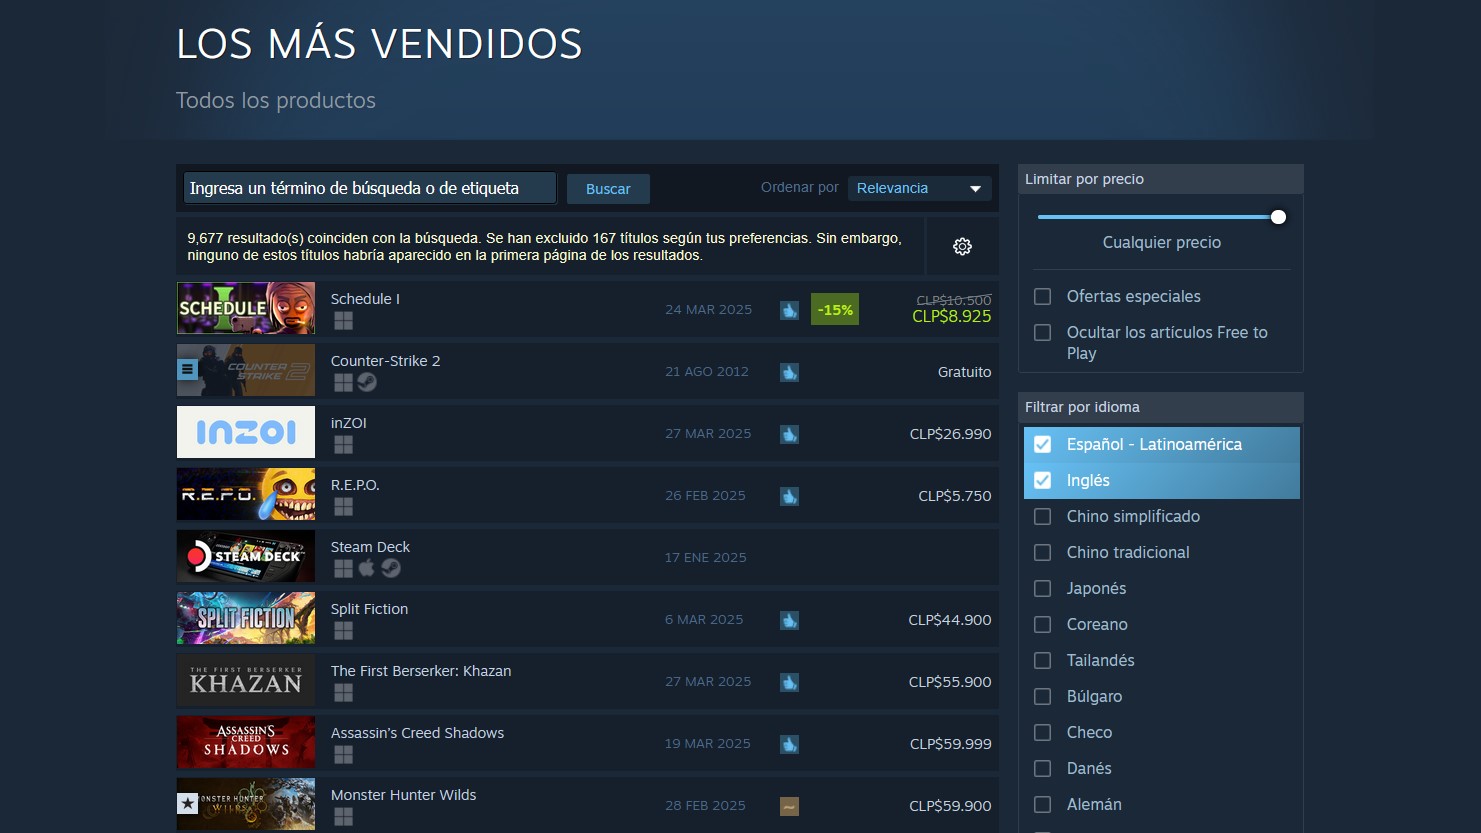Click Windows icon under R.E.P.O.
This screenshot has width=1481, height=833.
pos(343,506)
